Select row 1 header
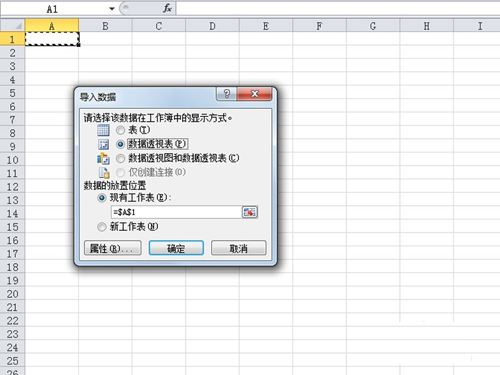The width and height of the screenshot is (500, 375). pos(12,39)
